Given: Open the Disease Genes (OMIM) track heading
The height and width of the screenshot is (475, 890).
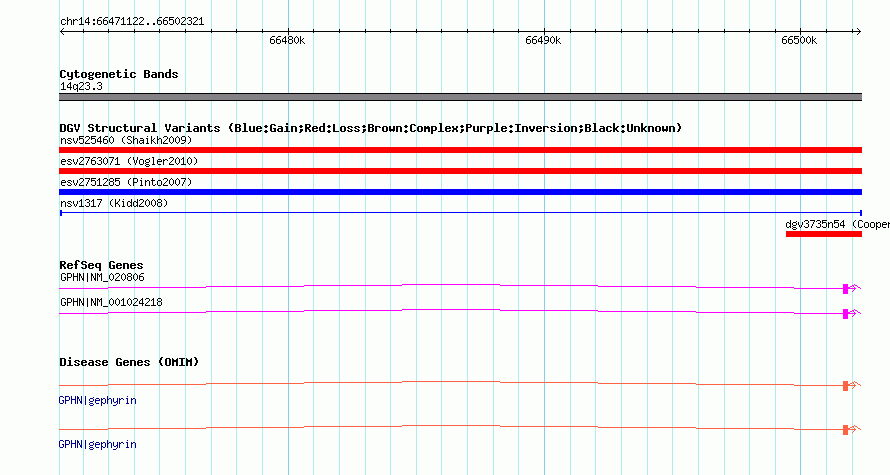Looking at the screenshot, I should (129, 362).
